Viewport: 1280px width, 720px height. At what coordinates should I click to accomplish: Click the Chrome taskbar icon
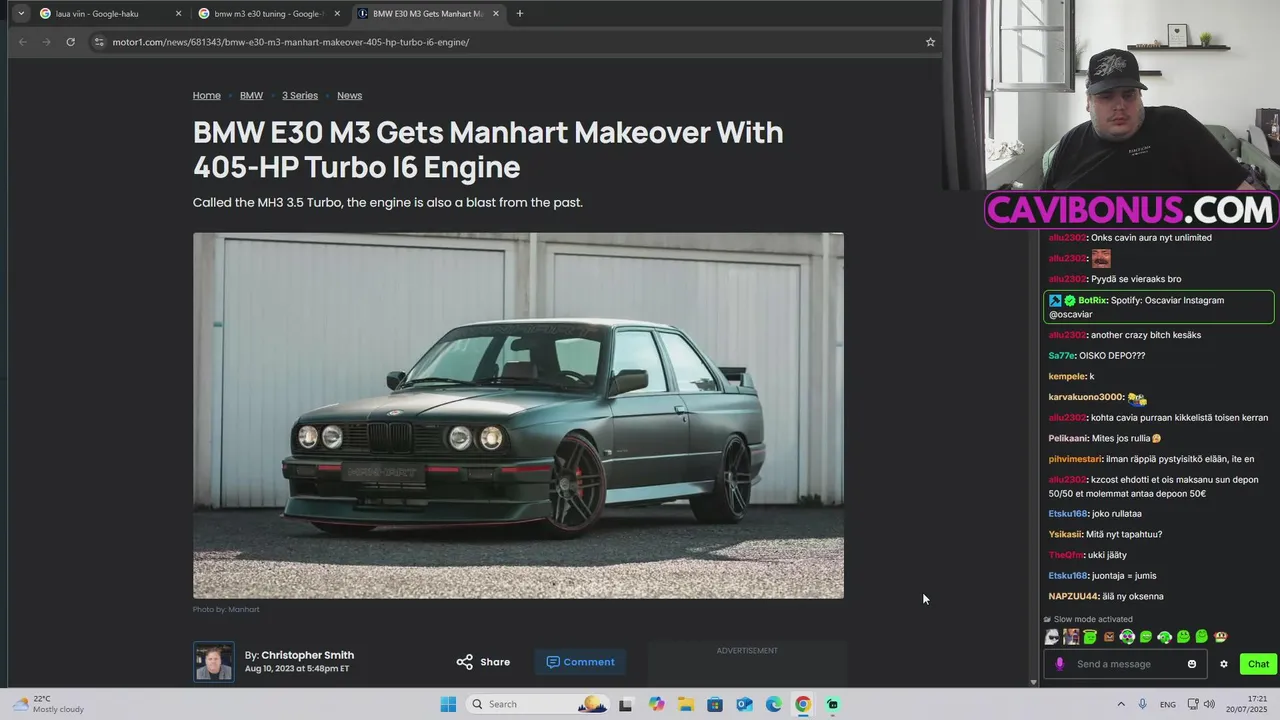803,704
